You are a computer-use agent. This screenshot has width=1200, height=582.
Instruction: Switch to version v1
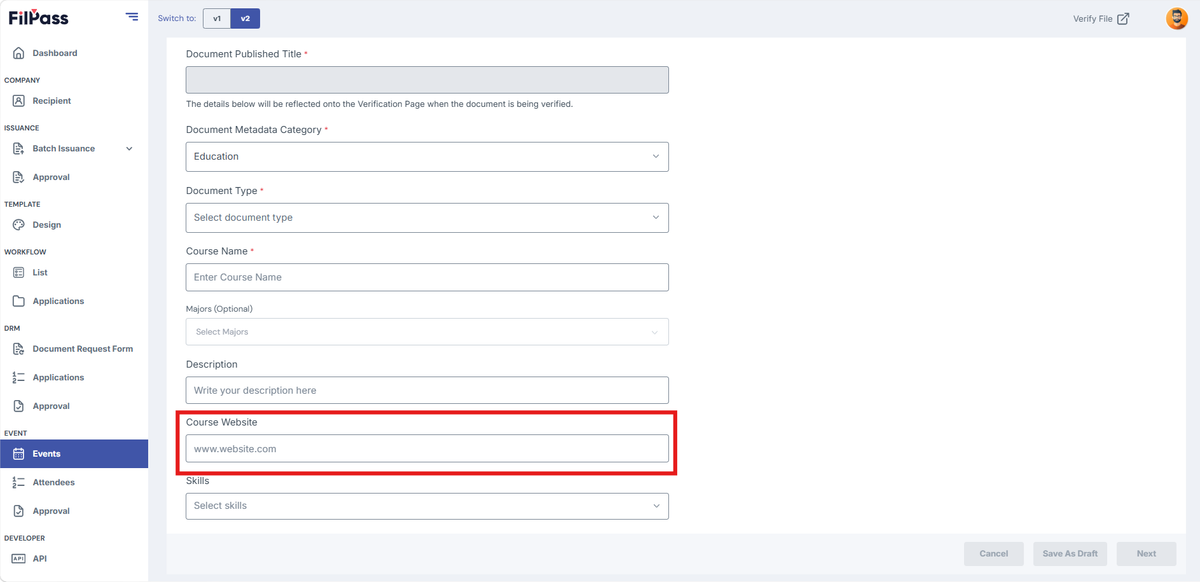[217, 18]
